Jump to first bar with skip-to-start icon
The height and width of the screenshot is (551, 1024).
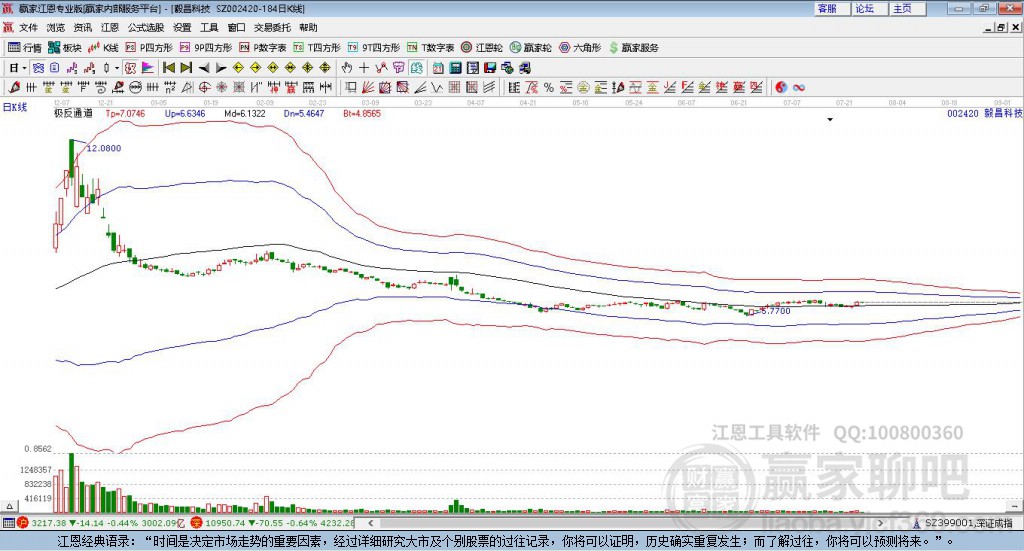point(169,68)
